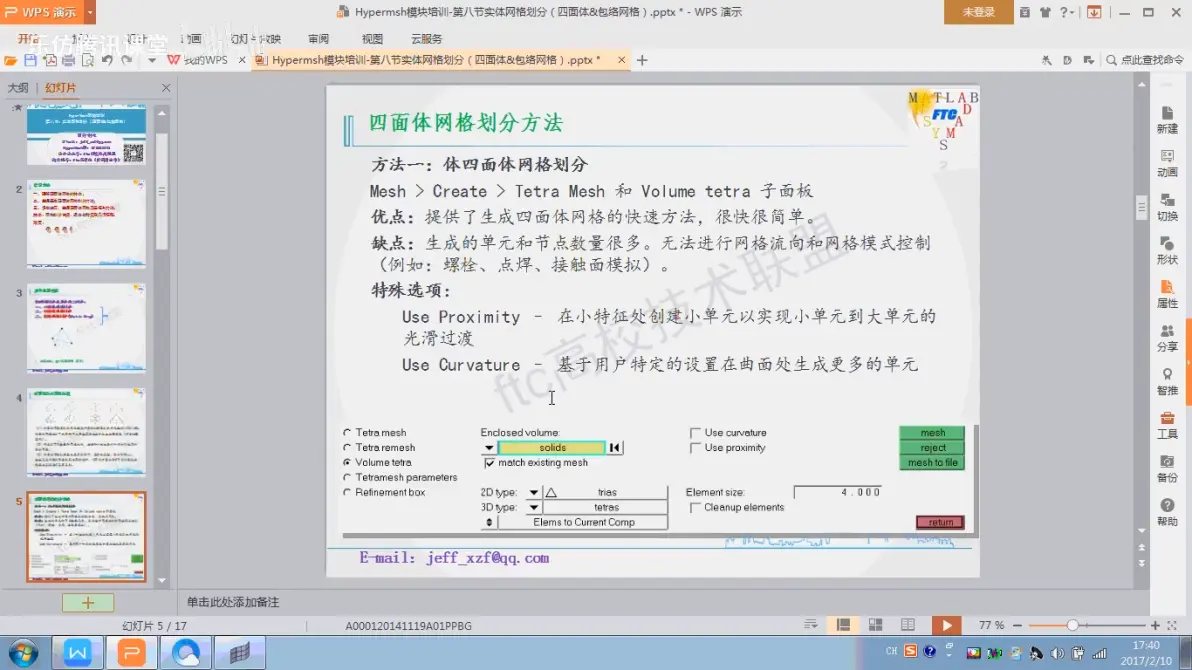Open the Share (分享) sidebar panel
The image size is (1192, 670).
click(x=1167, y=338)
